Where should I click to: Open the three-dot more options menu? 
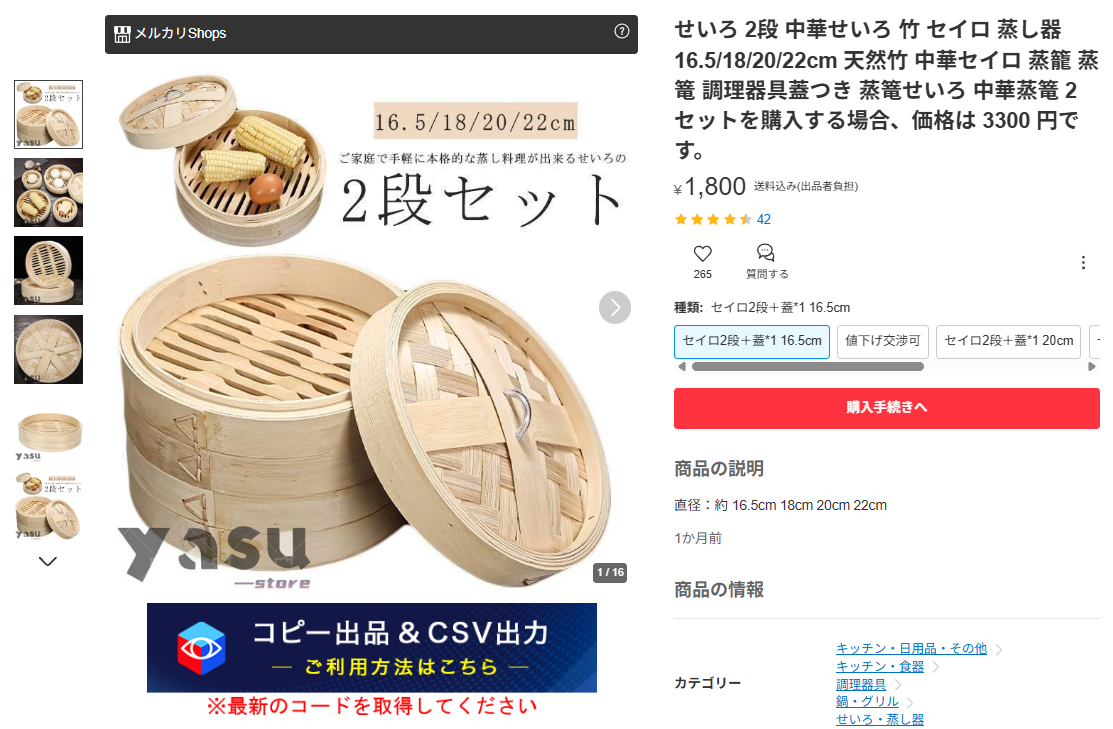[1082, 263]
